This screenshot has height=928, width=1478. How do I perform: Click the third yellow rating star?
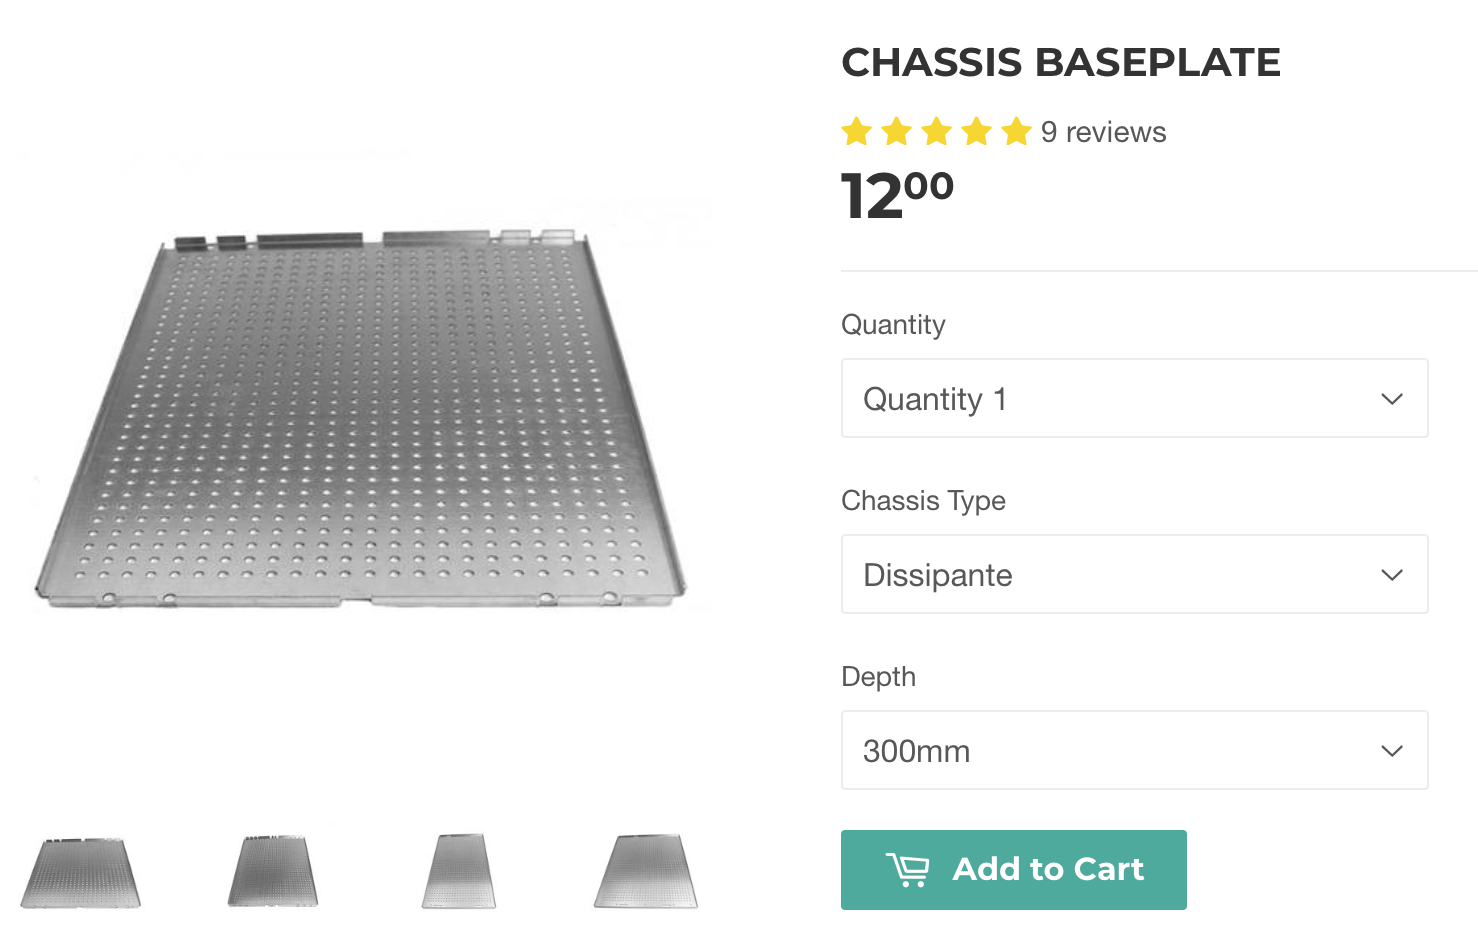[x=937, y=131]
